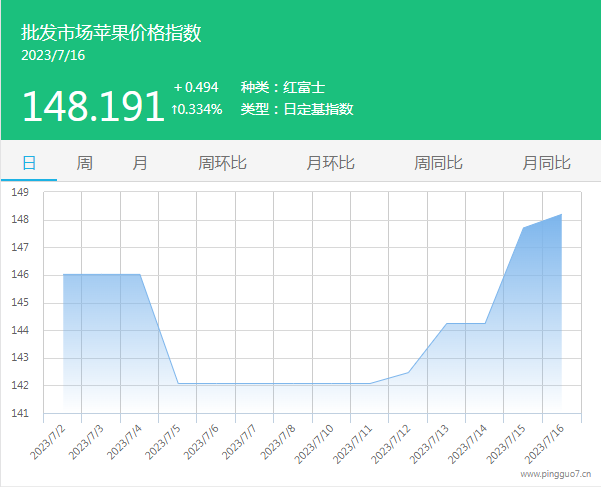Click the header date below the title
Viewport: 601px width, 487px height.
pyautogui.click(x=53, y=56)
